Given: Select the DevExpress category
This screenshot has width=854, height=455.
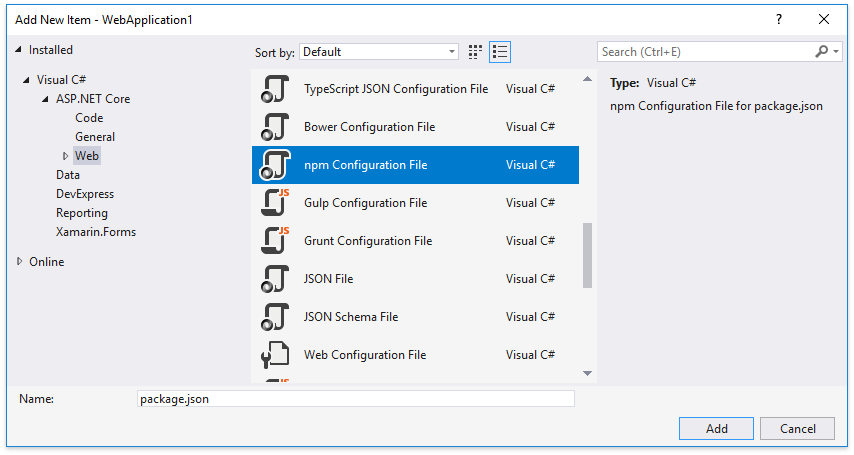Looking at the screenshot, I should click(x=85, y=194).
